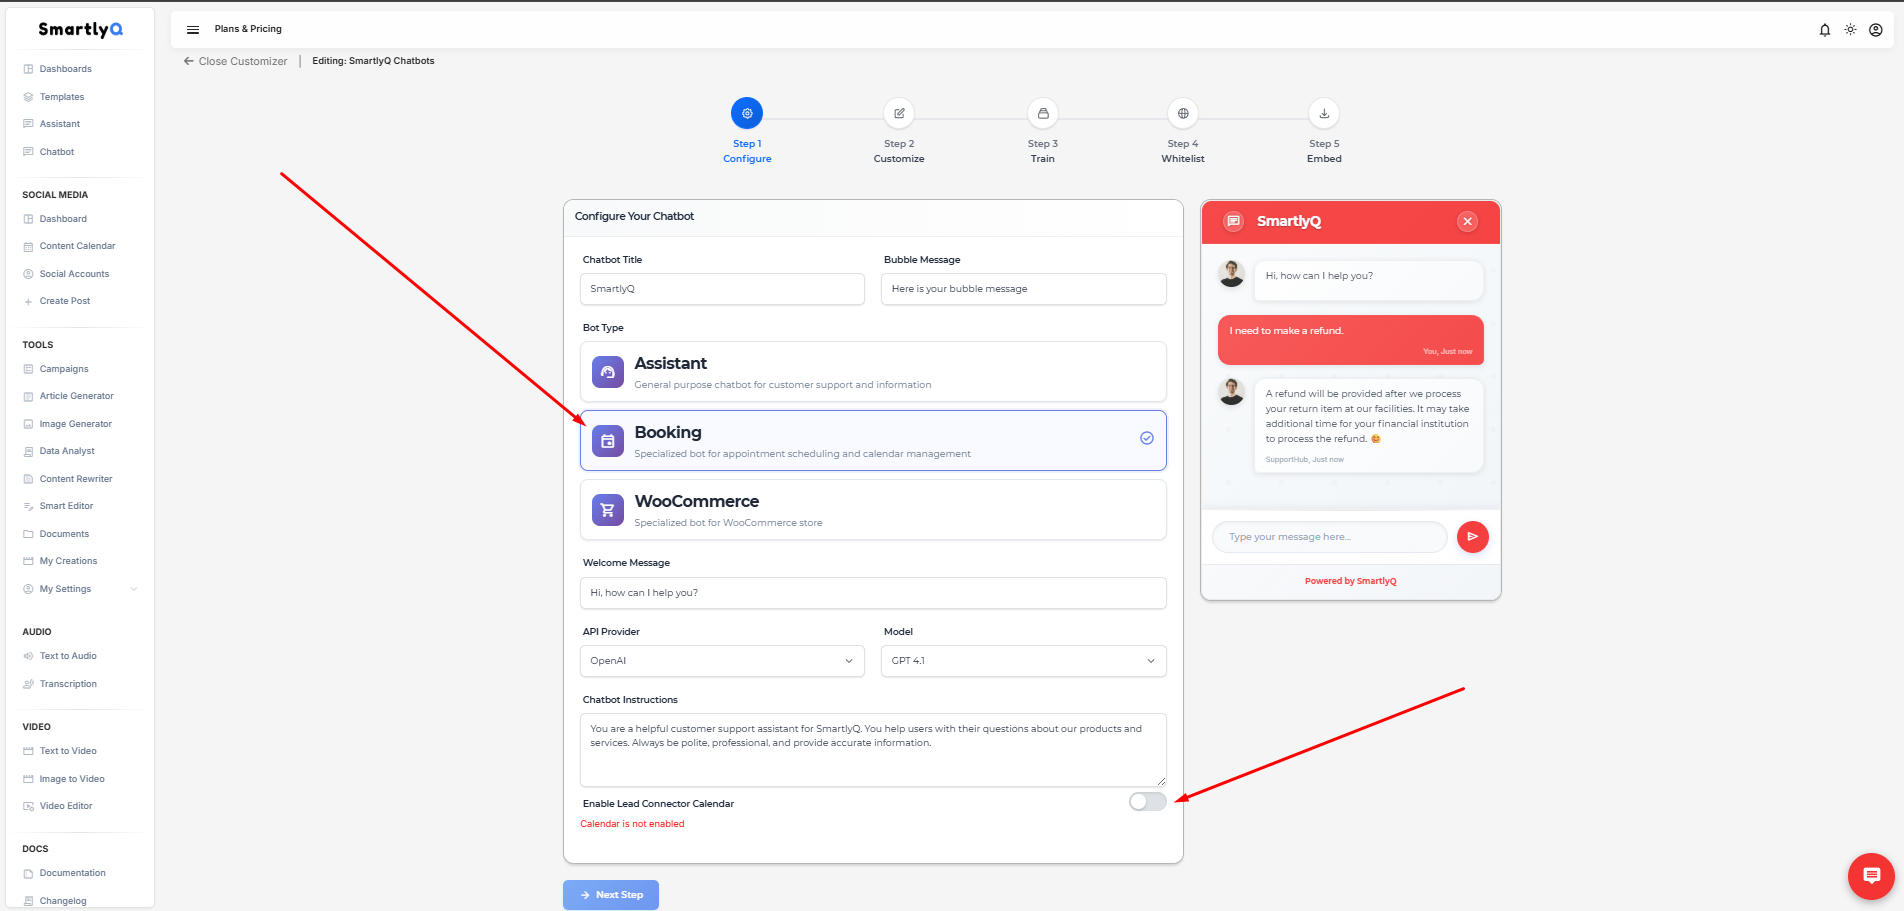The height and width of the screenshot is (911, 1904).
Task: Open notifications bell icon
Action: point(1825,30)
